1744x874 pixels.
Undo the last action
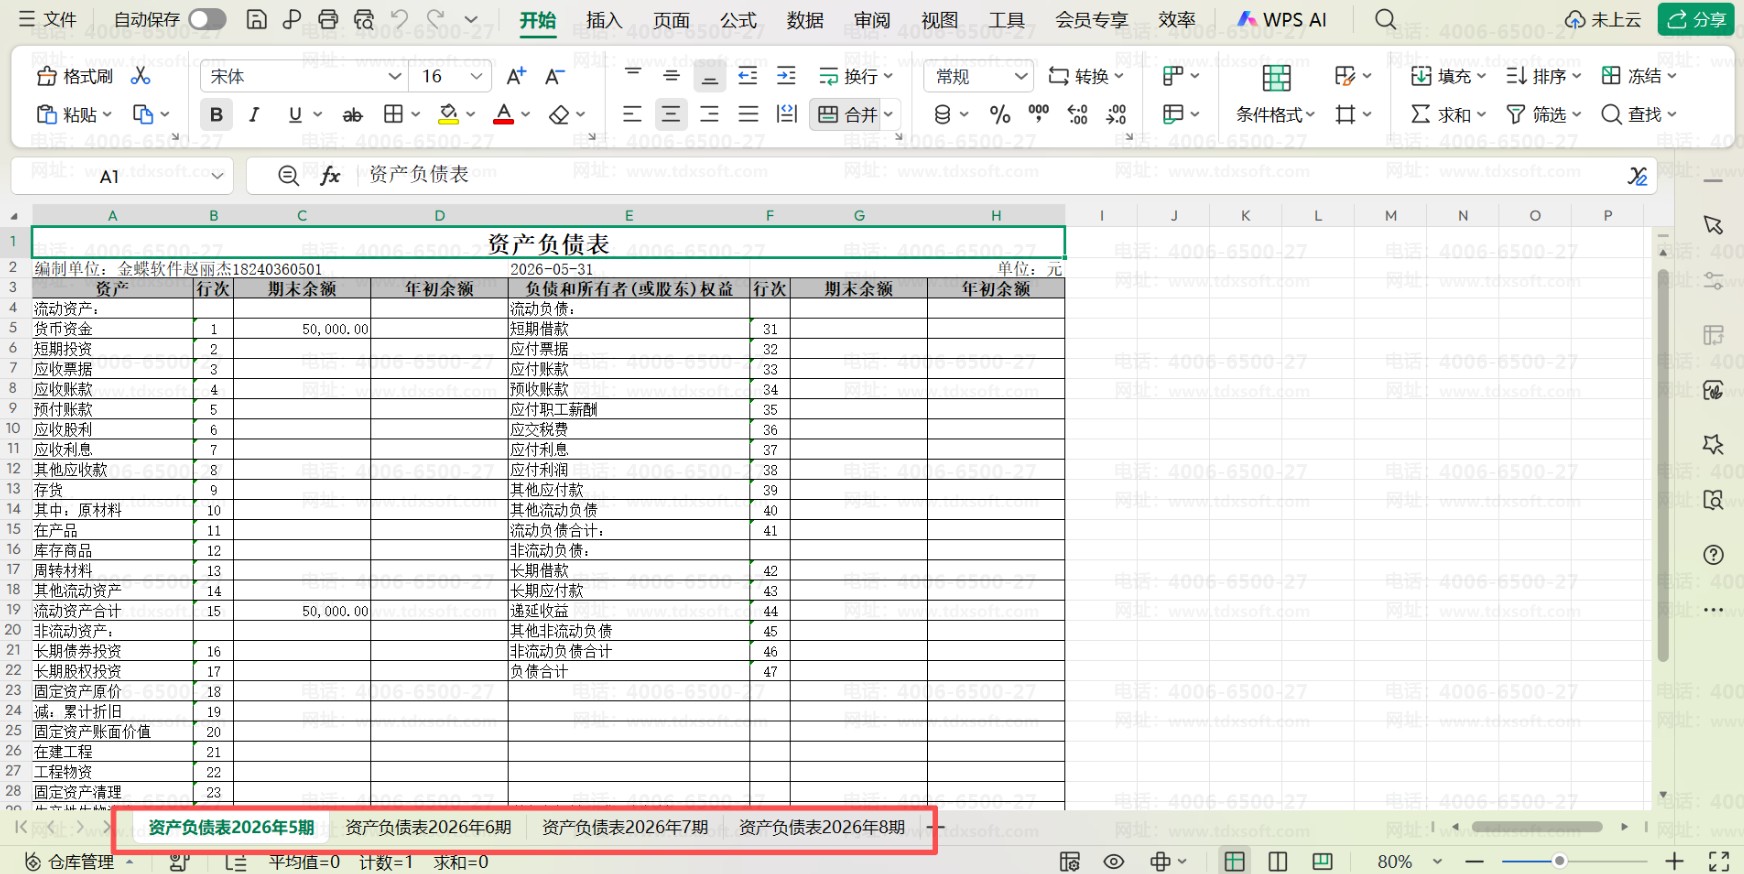(399, 19)
